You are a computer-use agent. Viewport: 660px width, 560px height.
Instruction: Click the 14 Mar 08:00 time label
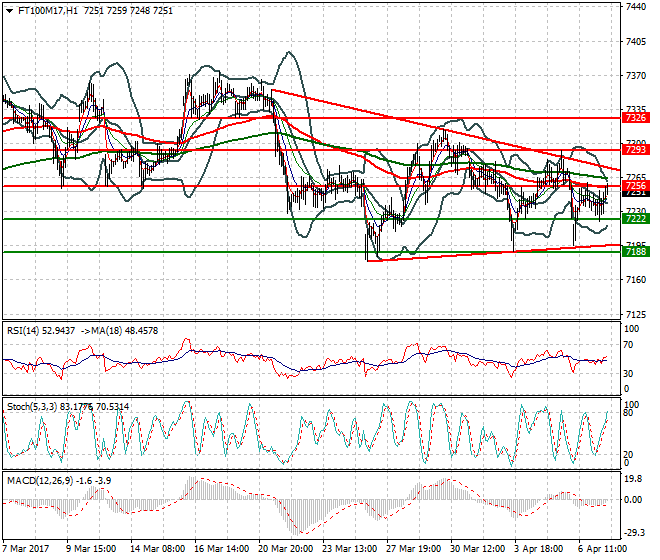(x=157, y=549)
